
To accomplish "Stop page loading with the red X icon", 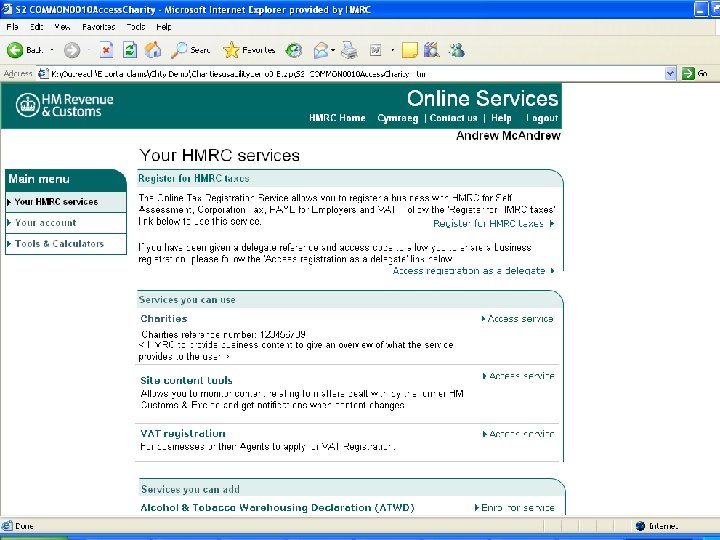I will click(107, 50).
